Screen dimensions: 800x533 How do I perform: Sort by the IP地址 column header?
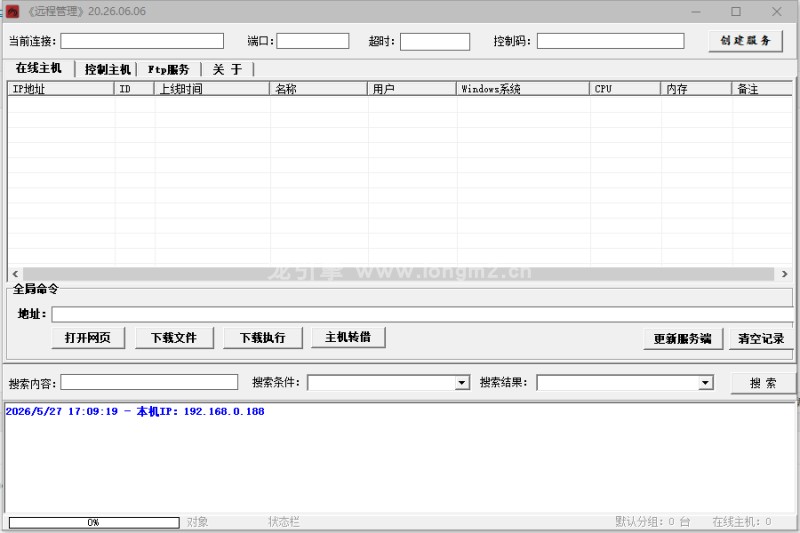[x=60, y=89]
